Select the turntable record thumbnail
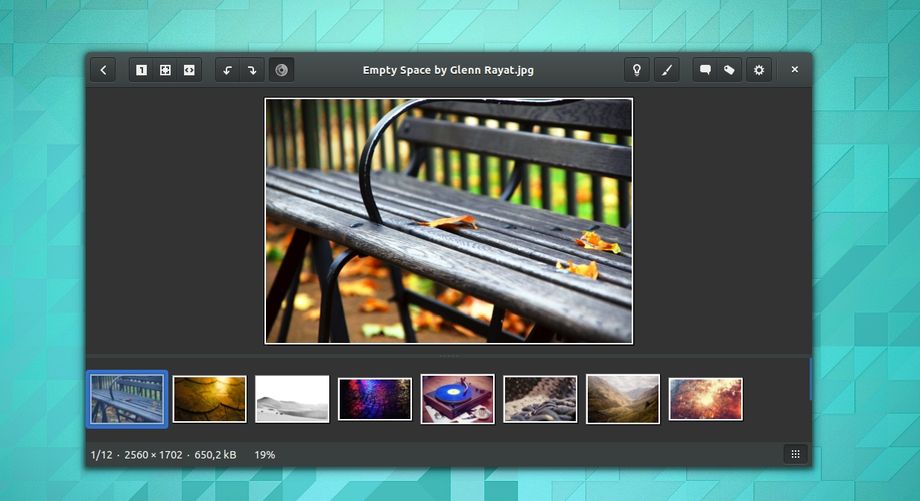This screenshot has width=920, height=501. pos(457,399)
